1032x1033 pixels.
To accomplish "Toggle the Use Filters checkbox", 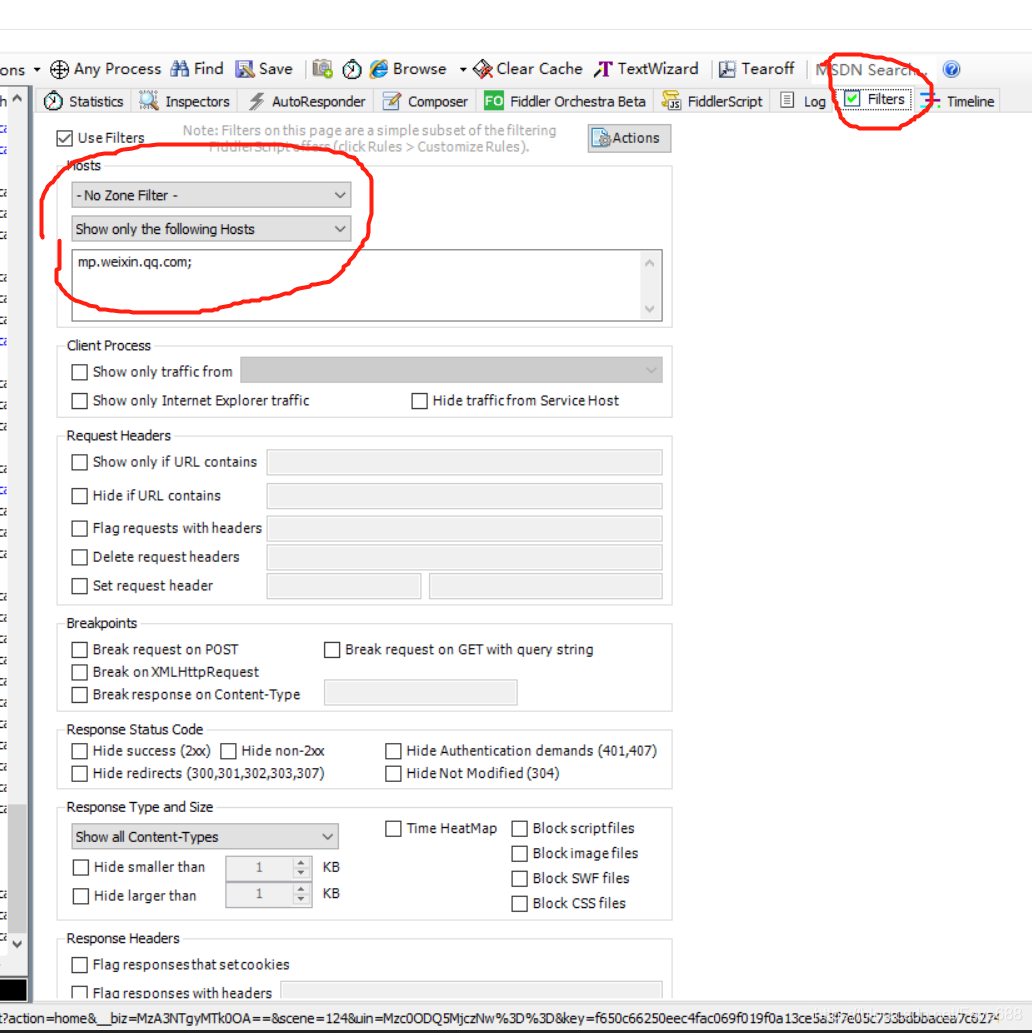I will pos(65,138).
